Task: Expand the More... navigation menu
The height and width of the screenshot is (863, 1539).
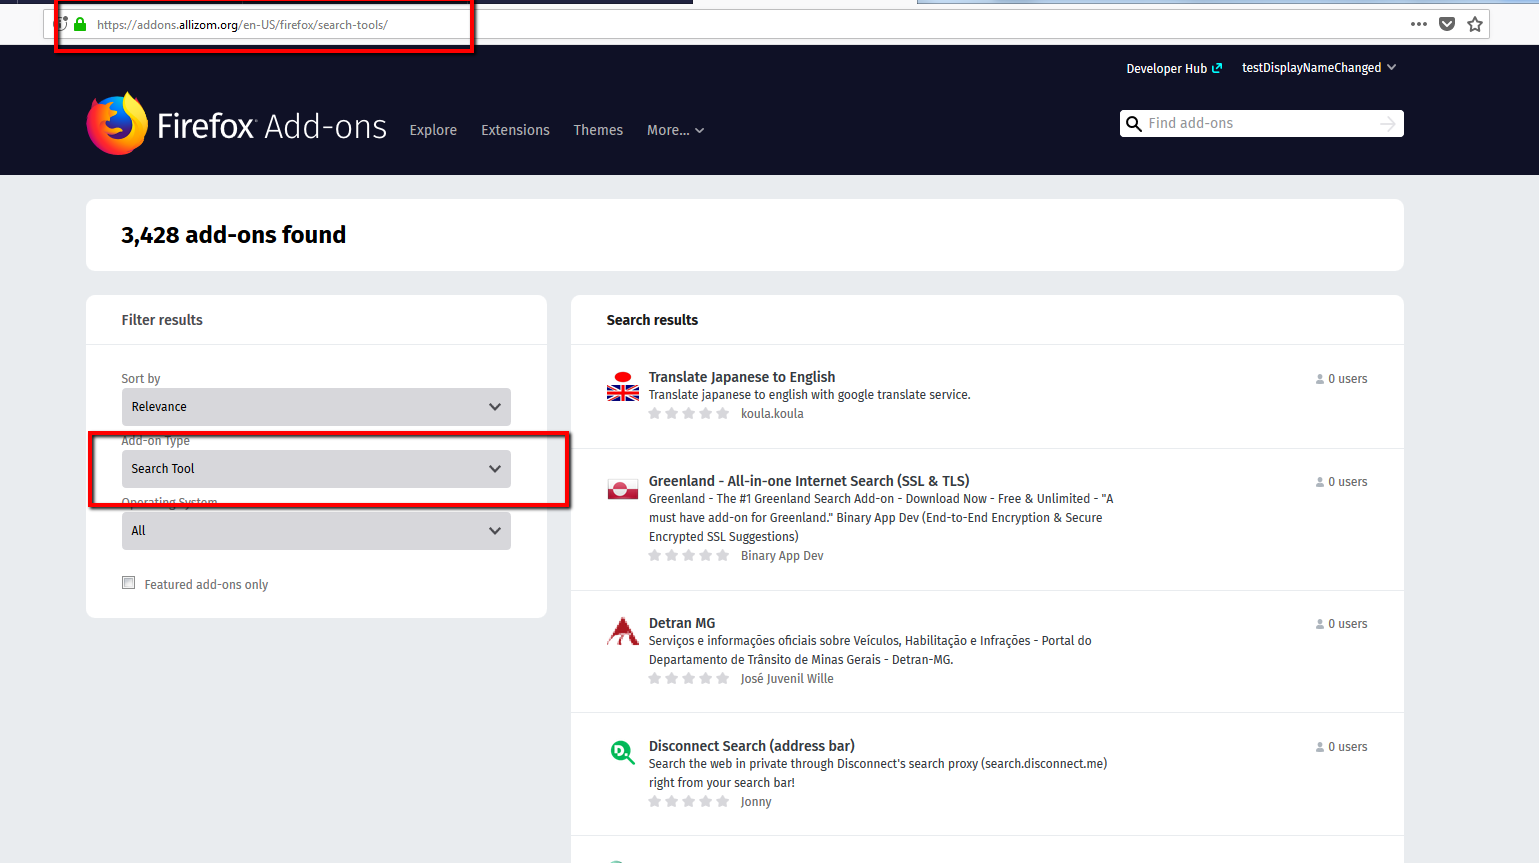Action: [675, 130]
